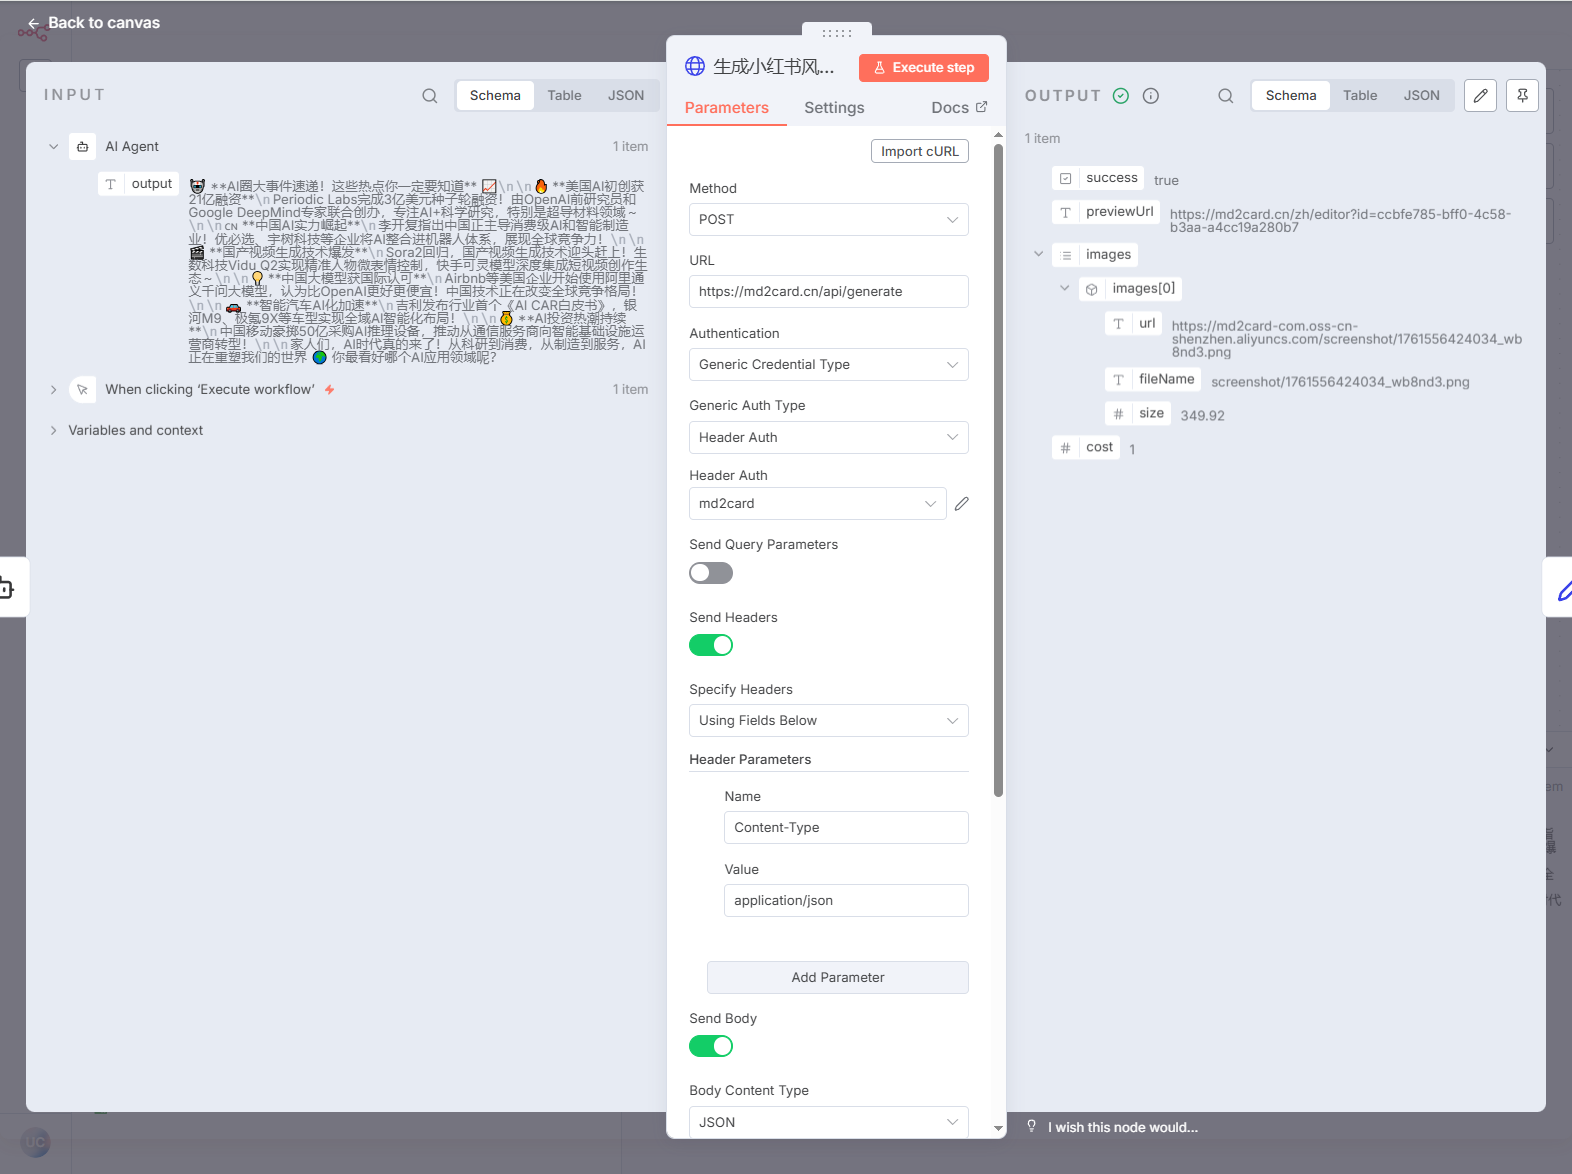Image resolution: width=1572 pixels, height=1174 pixels.
Task: Click the URL input field
Action: (x=829, y=292)
